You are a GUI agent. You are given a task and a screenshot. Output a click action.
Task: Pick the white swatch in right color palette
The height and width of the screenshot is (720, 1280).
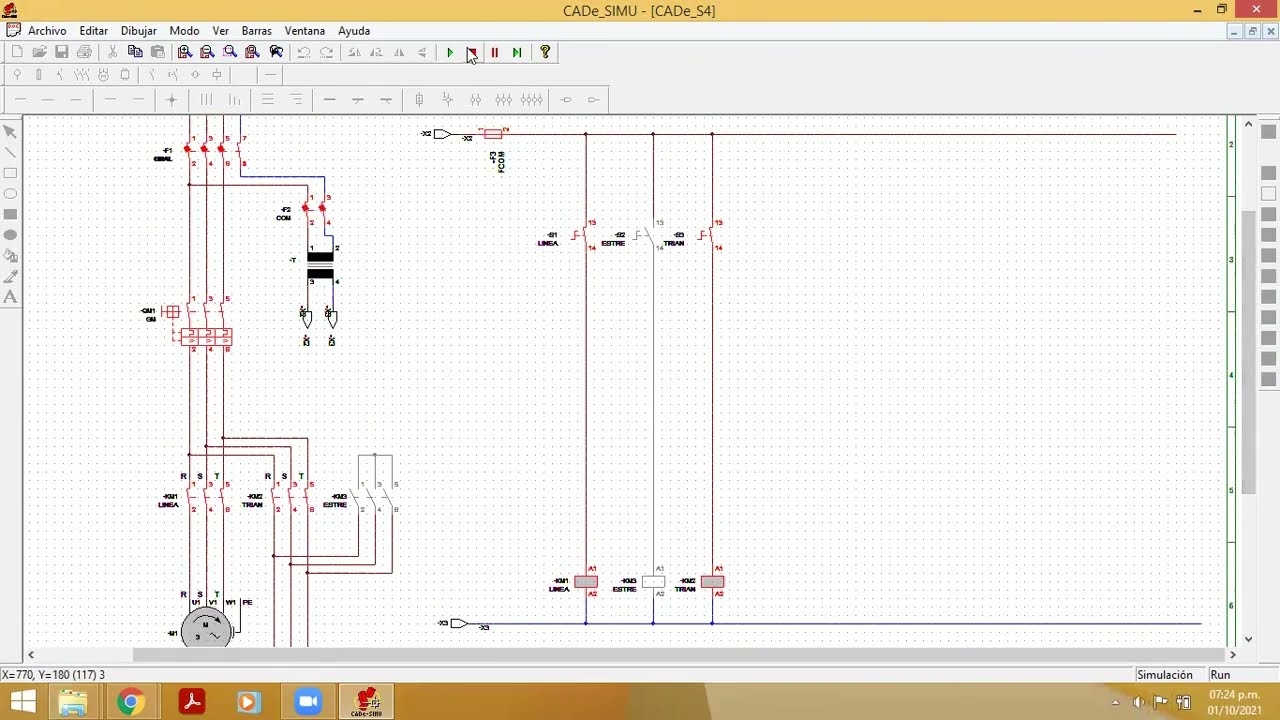tap(1269, 194)
